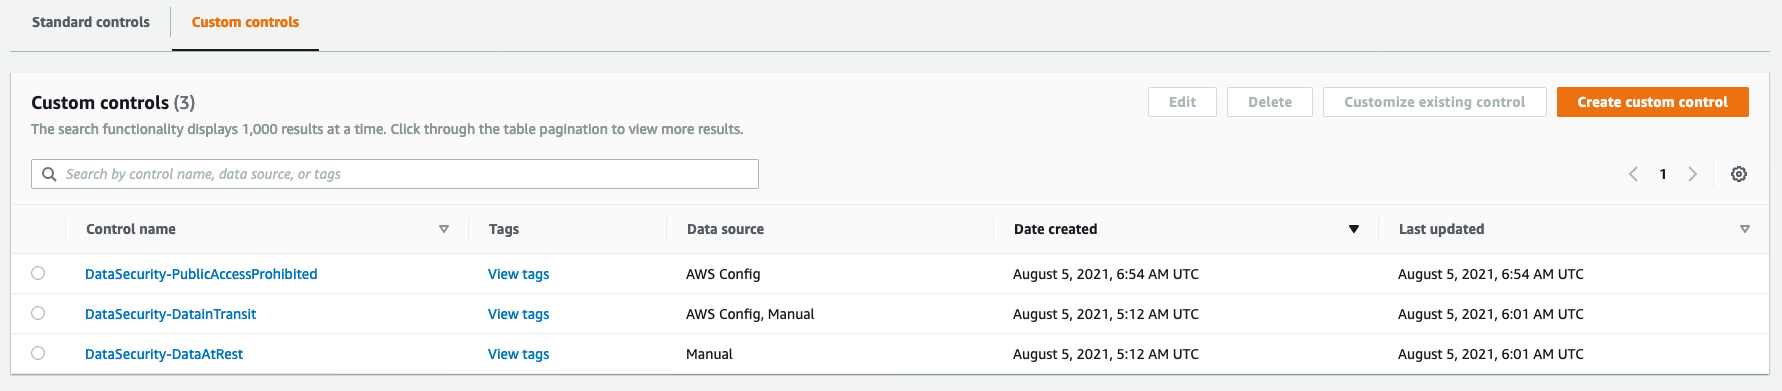
Task: Click Create custom control button
Action: coord(1653,102)
